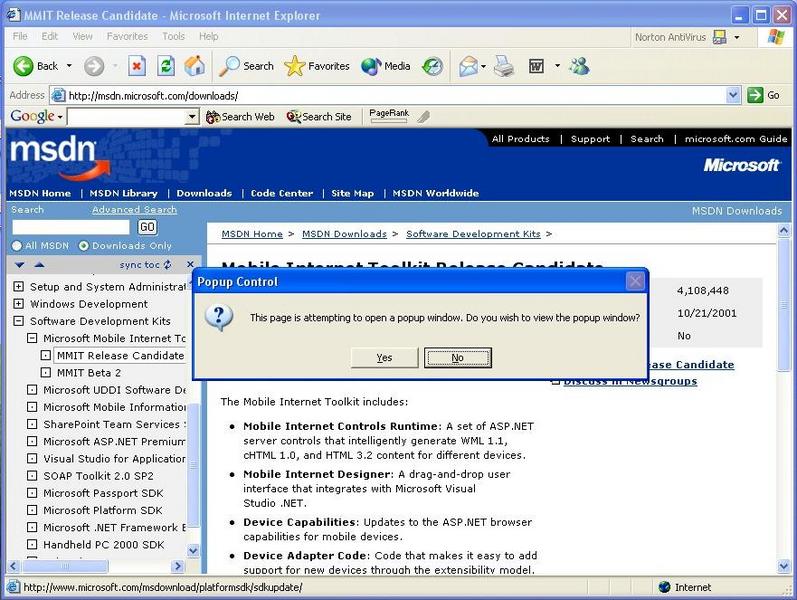Click the msdn logo

[x=60, y=157]
